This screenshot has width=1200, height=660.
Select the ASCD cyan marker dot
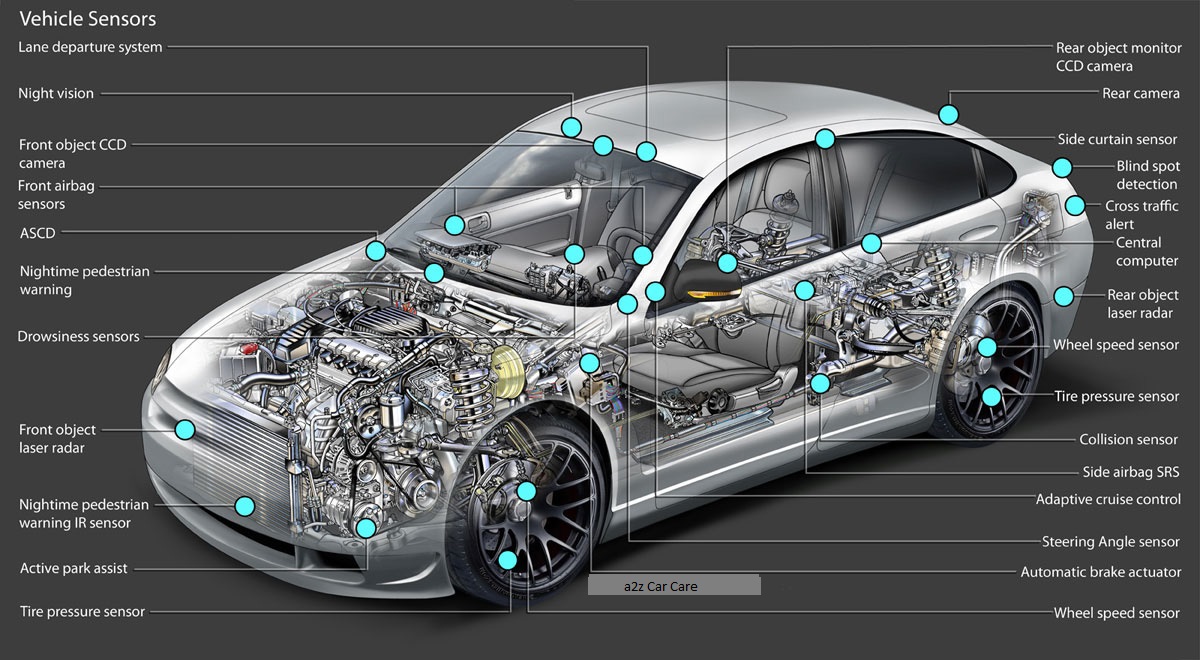(375, 250)
